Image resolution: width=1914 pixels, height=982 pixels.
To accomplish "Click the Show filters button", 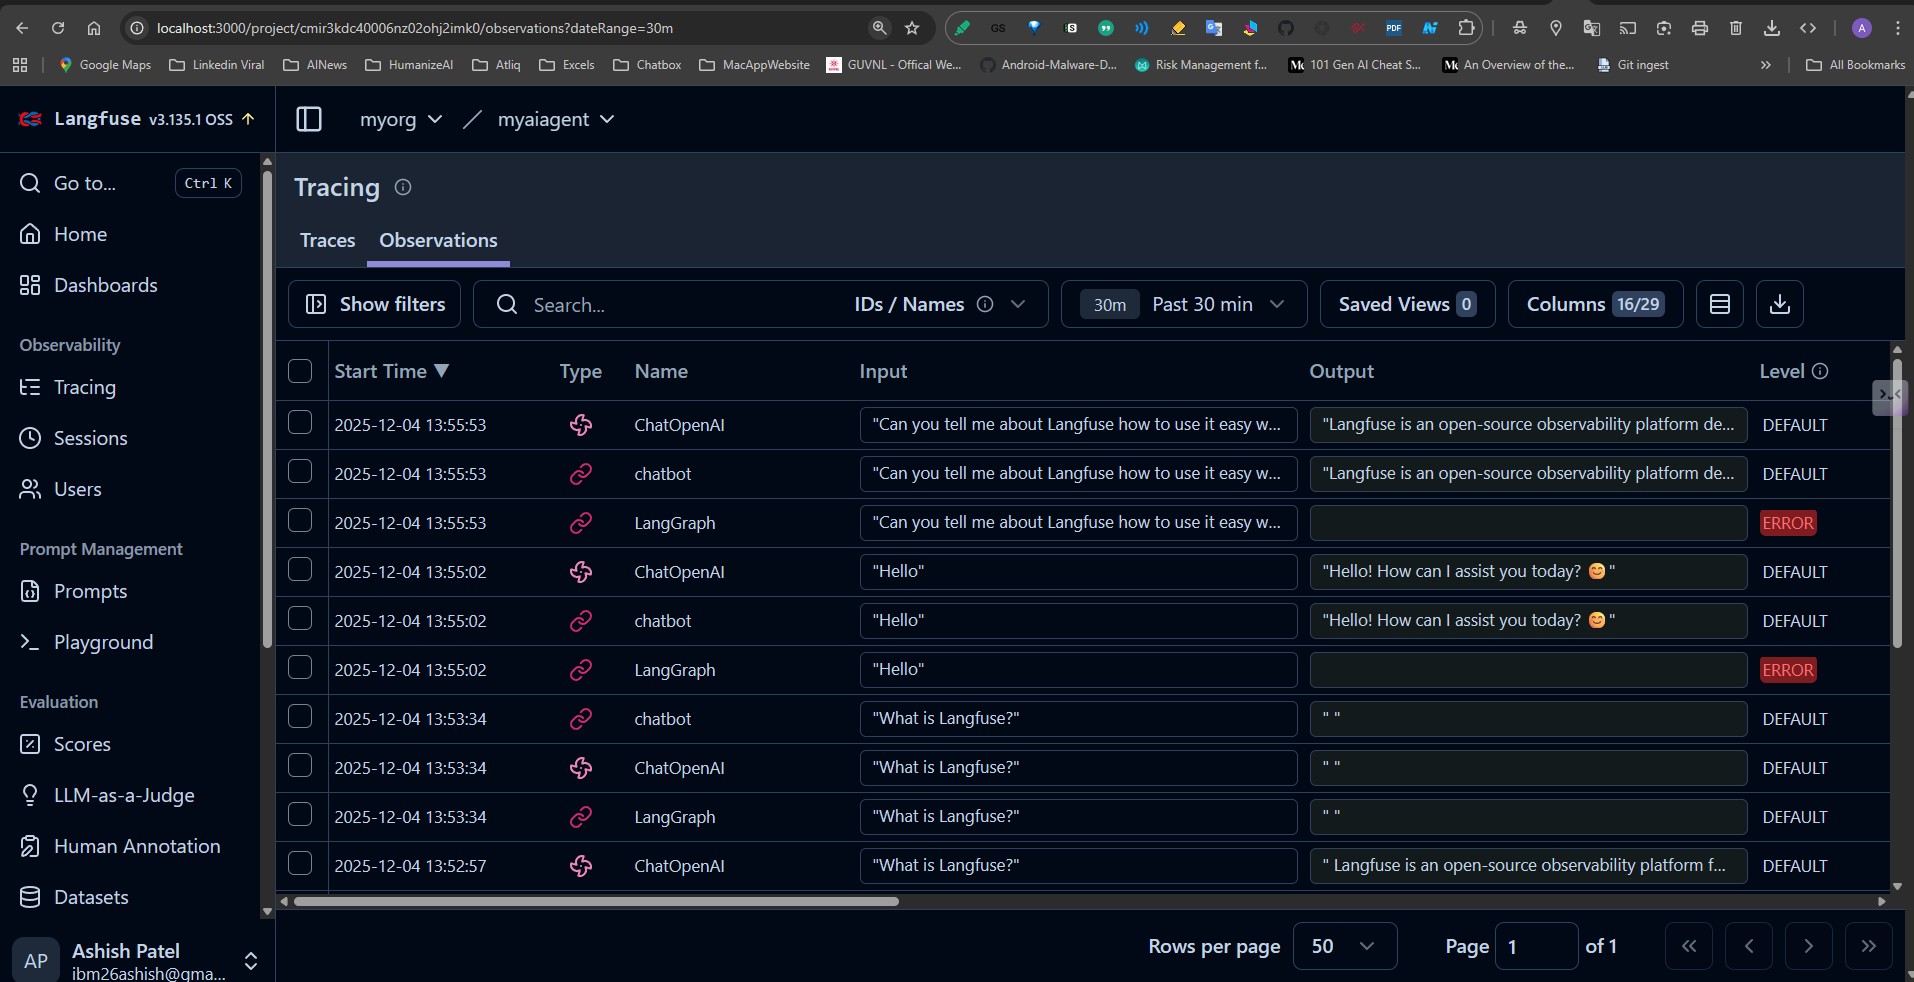I will point(375,304).
